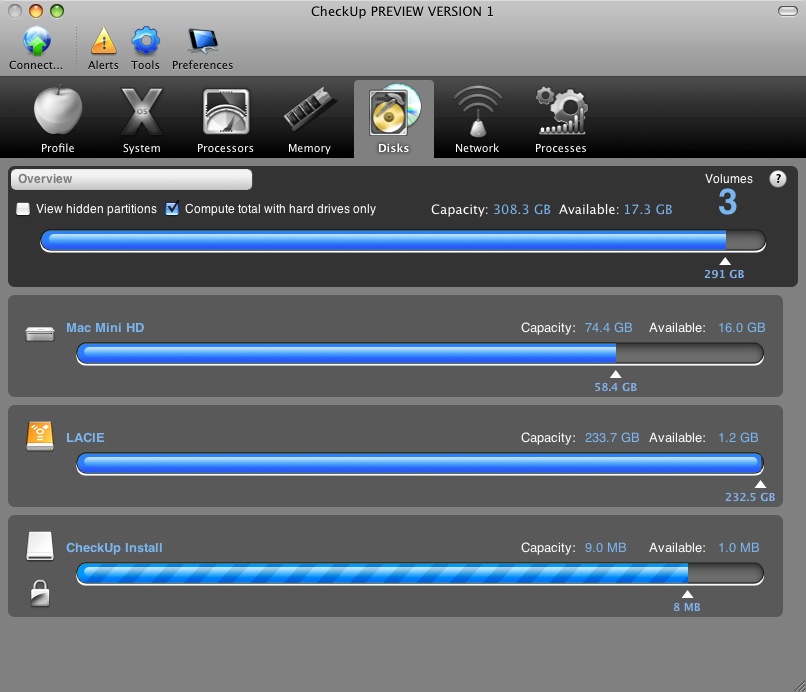Open the Tools gear icon
The height and width of the screenshot is (692, 806).
click(x=145, y=41)
